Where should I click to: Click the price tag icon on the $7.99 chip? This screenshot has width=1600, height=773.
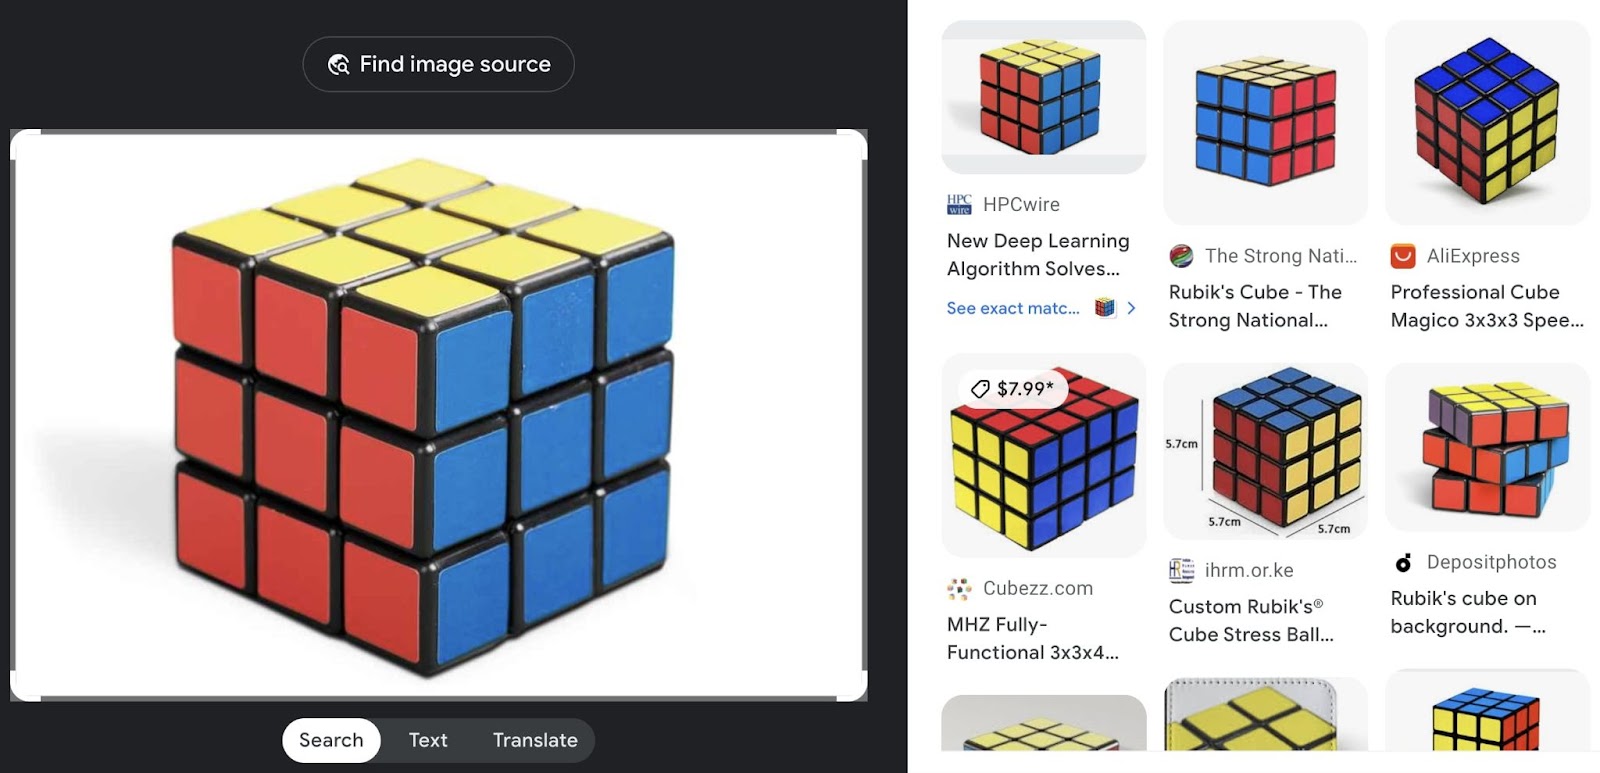pyautogui.click(x=980, y=388)
